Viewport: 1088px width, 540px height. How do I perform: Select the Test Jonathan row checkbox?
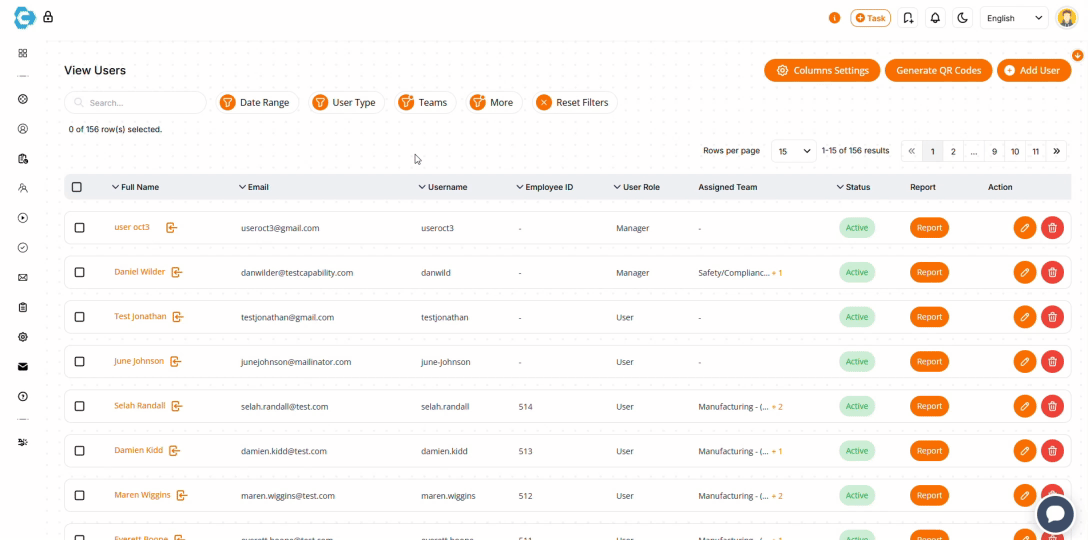[79, 317]
